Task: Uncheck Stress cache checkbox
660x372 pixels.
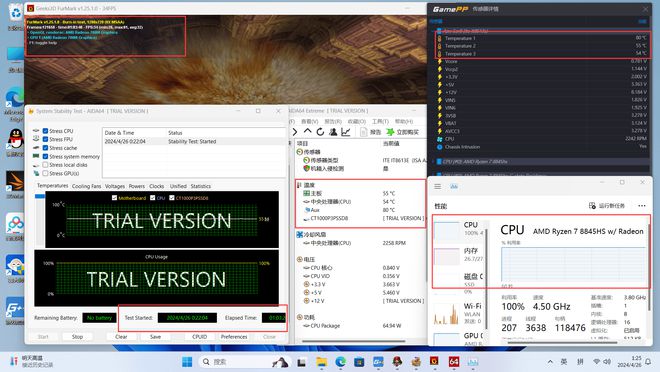Action: (x=45, y=148)
